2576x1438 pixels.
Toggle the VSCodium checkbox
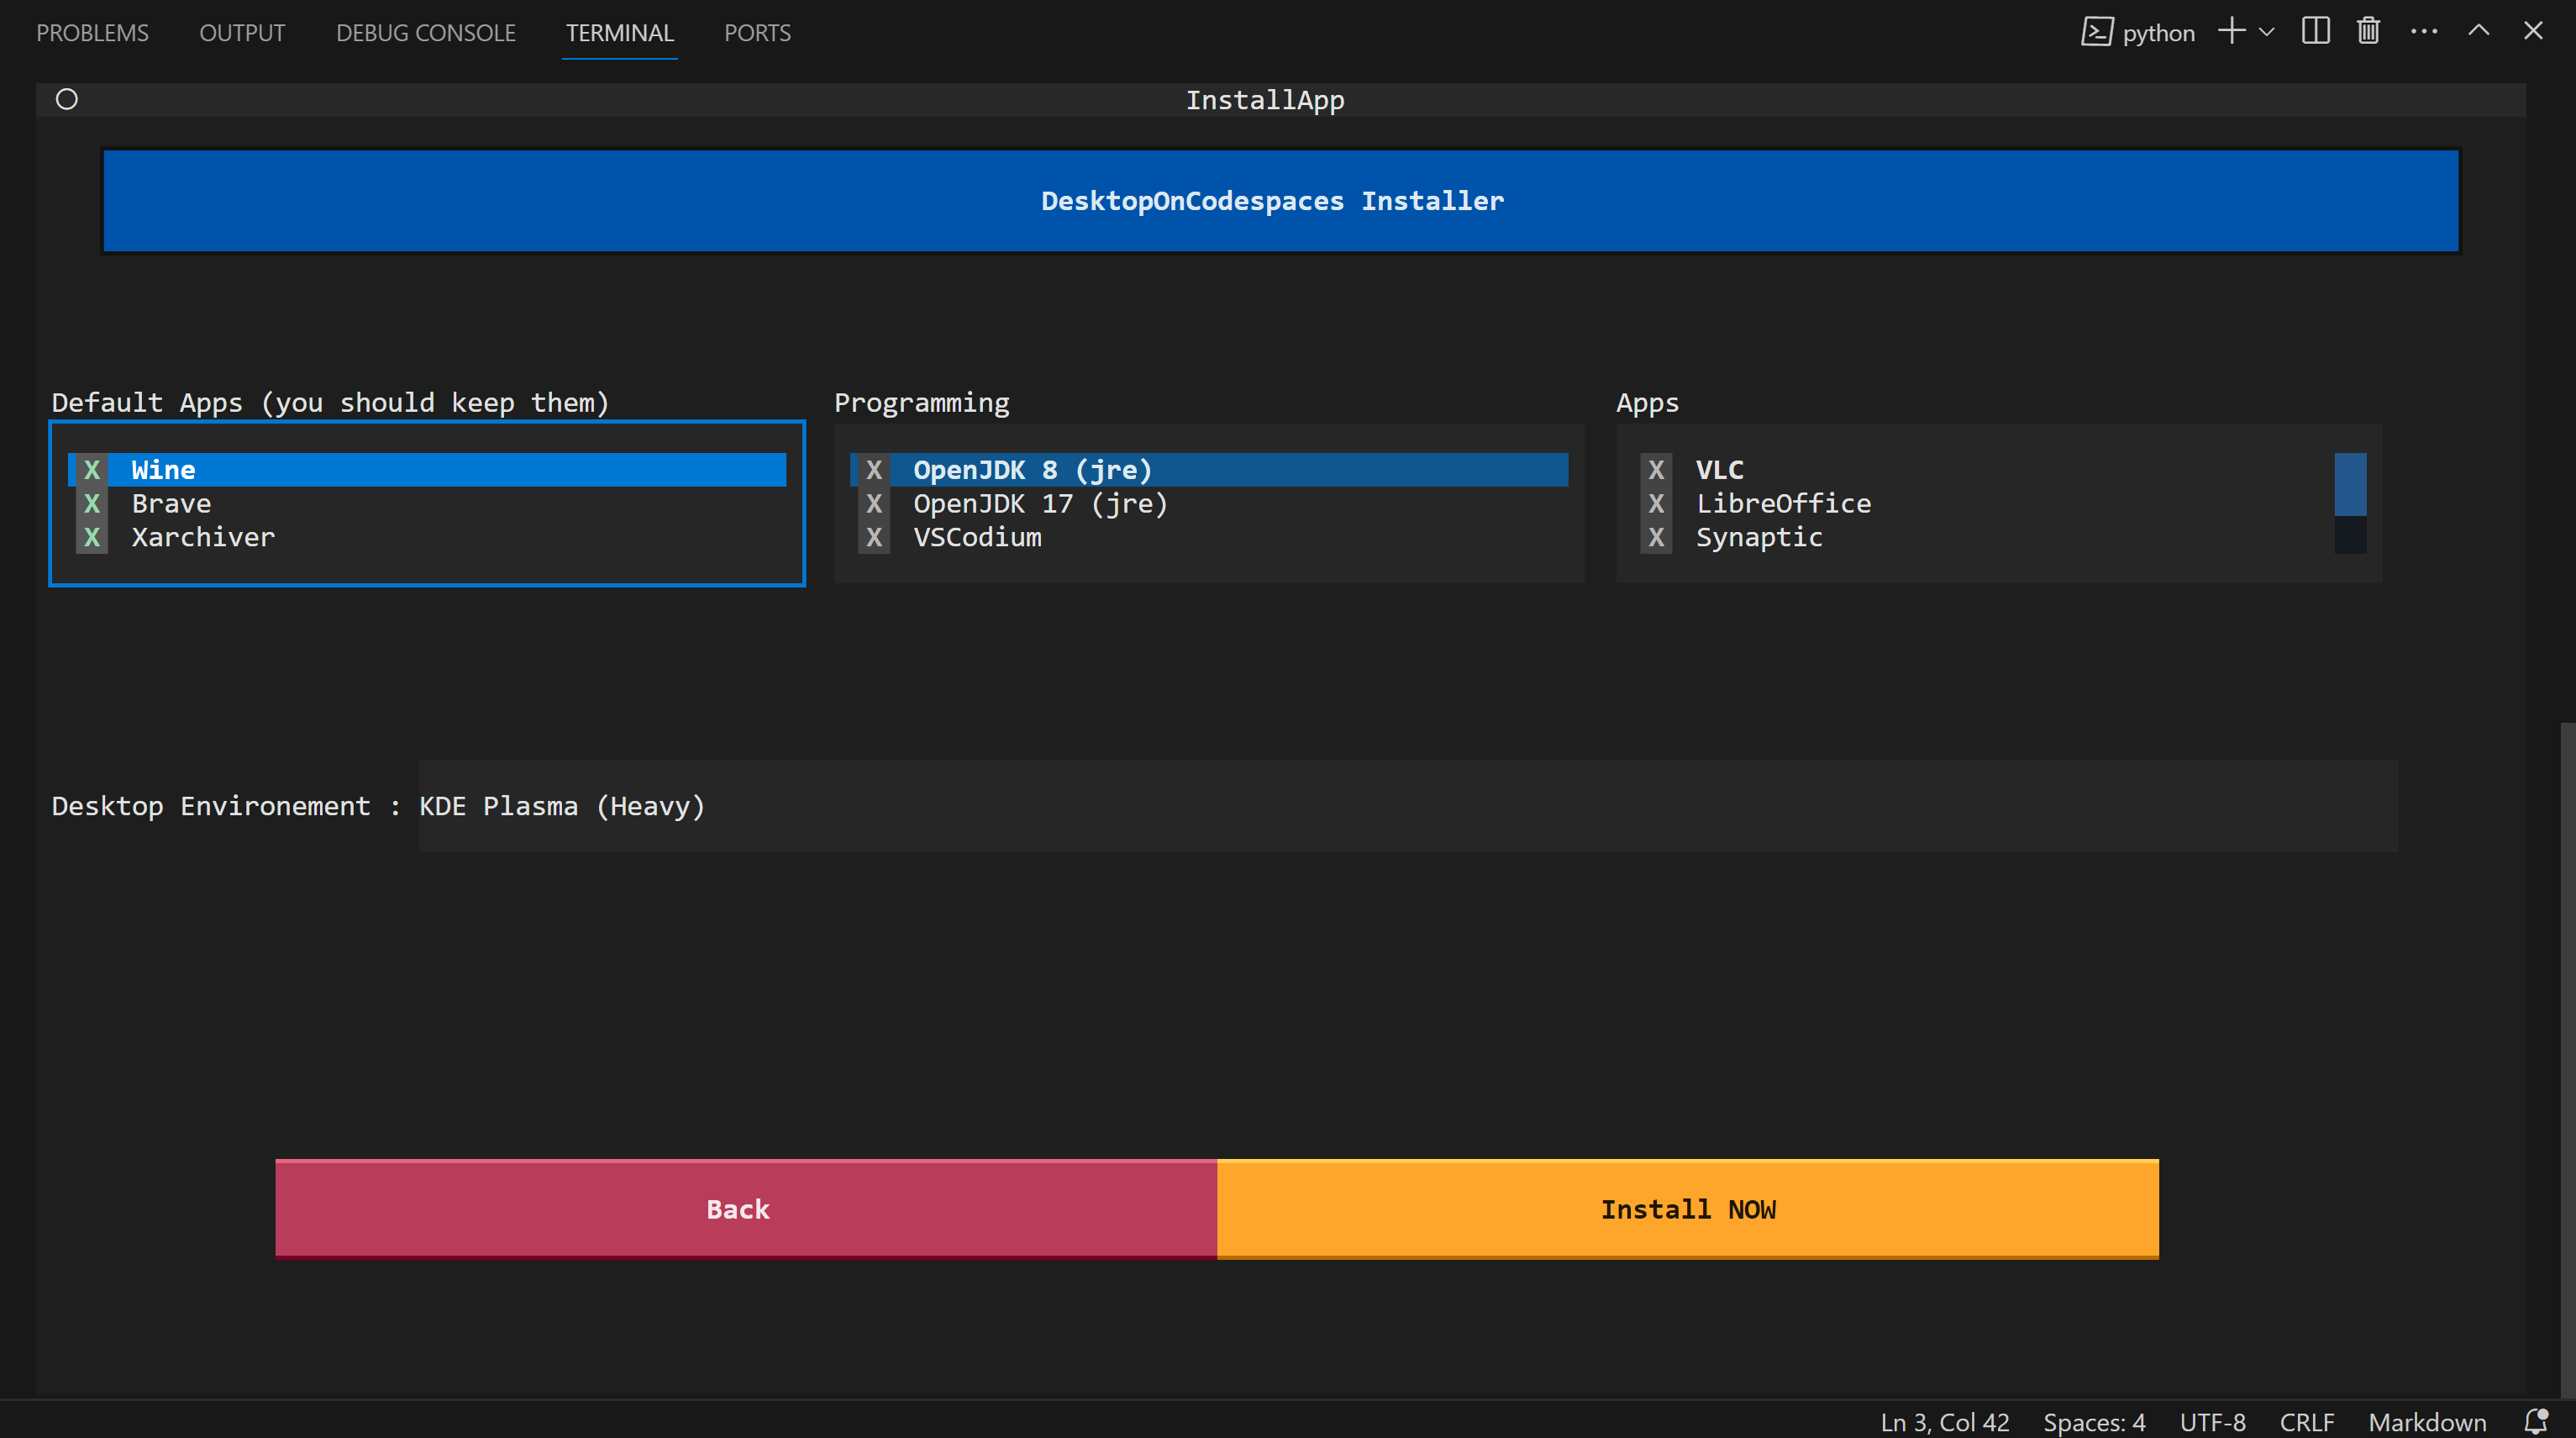(x=874, y=537)
